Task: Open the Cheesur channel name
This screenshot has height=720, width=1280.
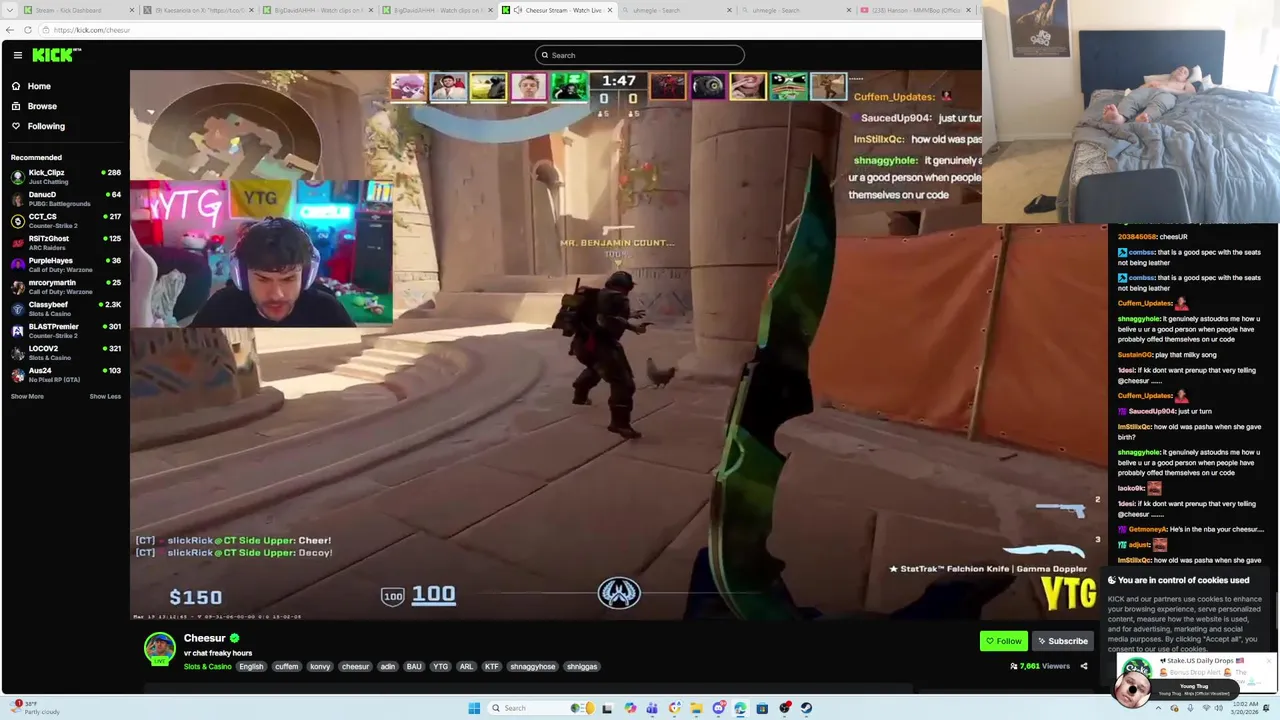Action: (204, 638)
